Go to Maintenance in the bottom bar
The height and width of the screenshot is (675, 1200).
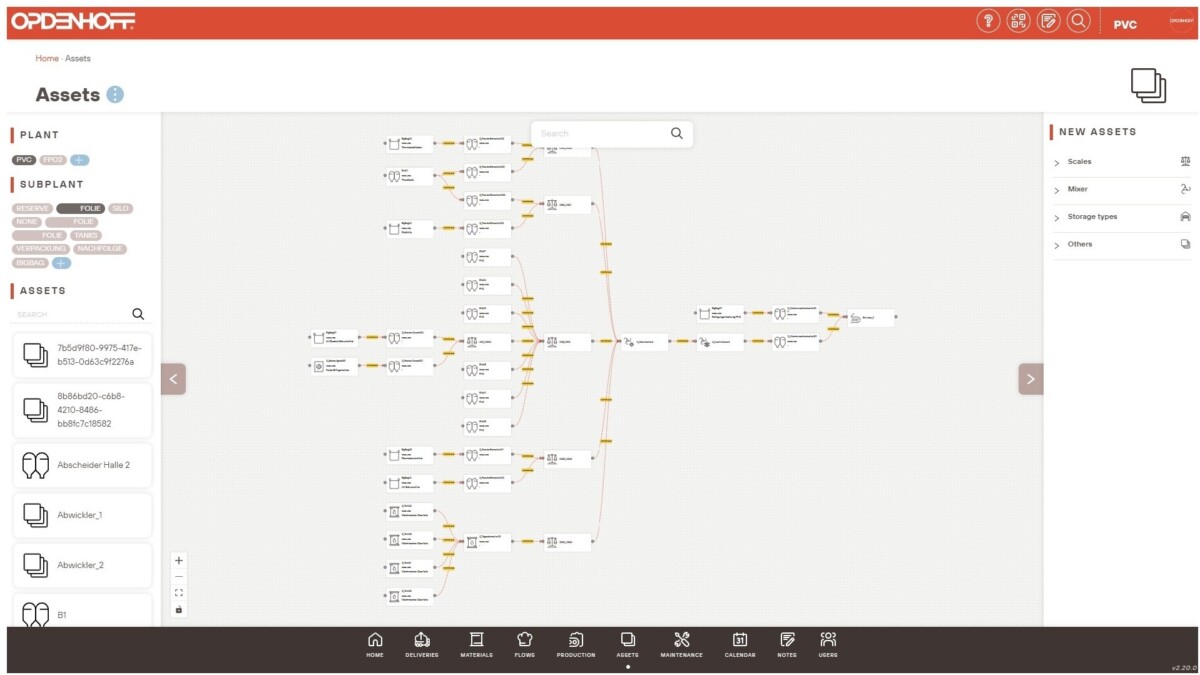coord(681,645)
